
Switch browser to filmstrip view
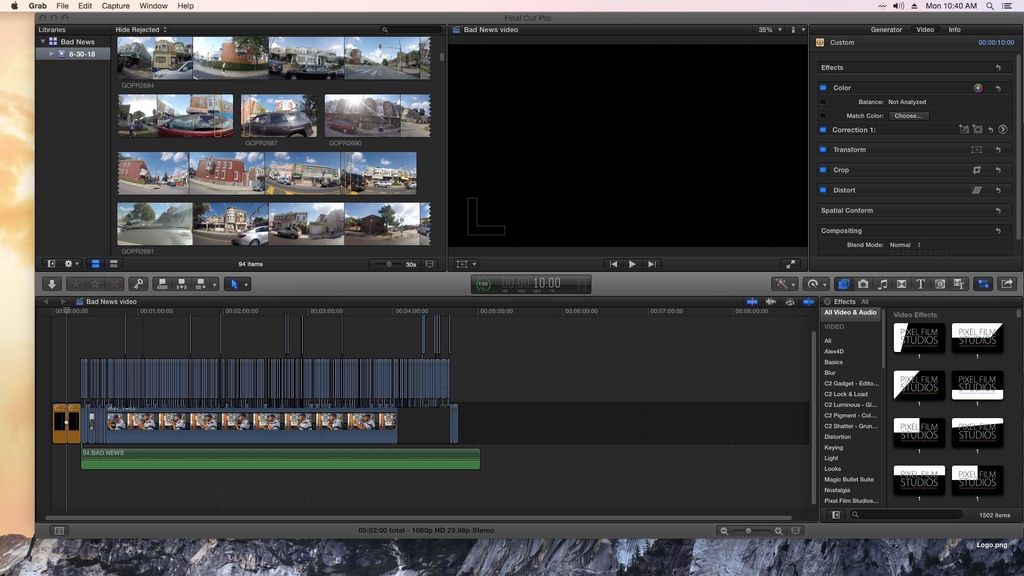(x=95, y=264)
